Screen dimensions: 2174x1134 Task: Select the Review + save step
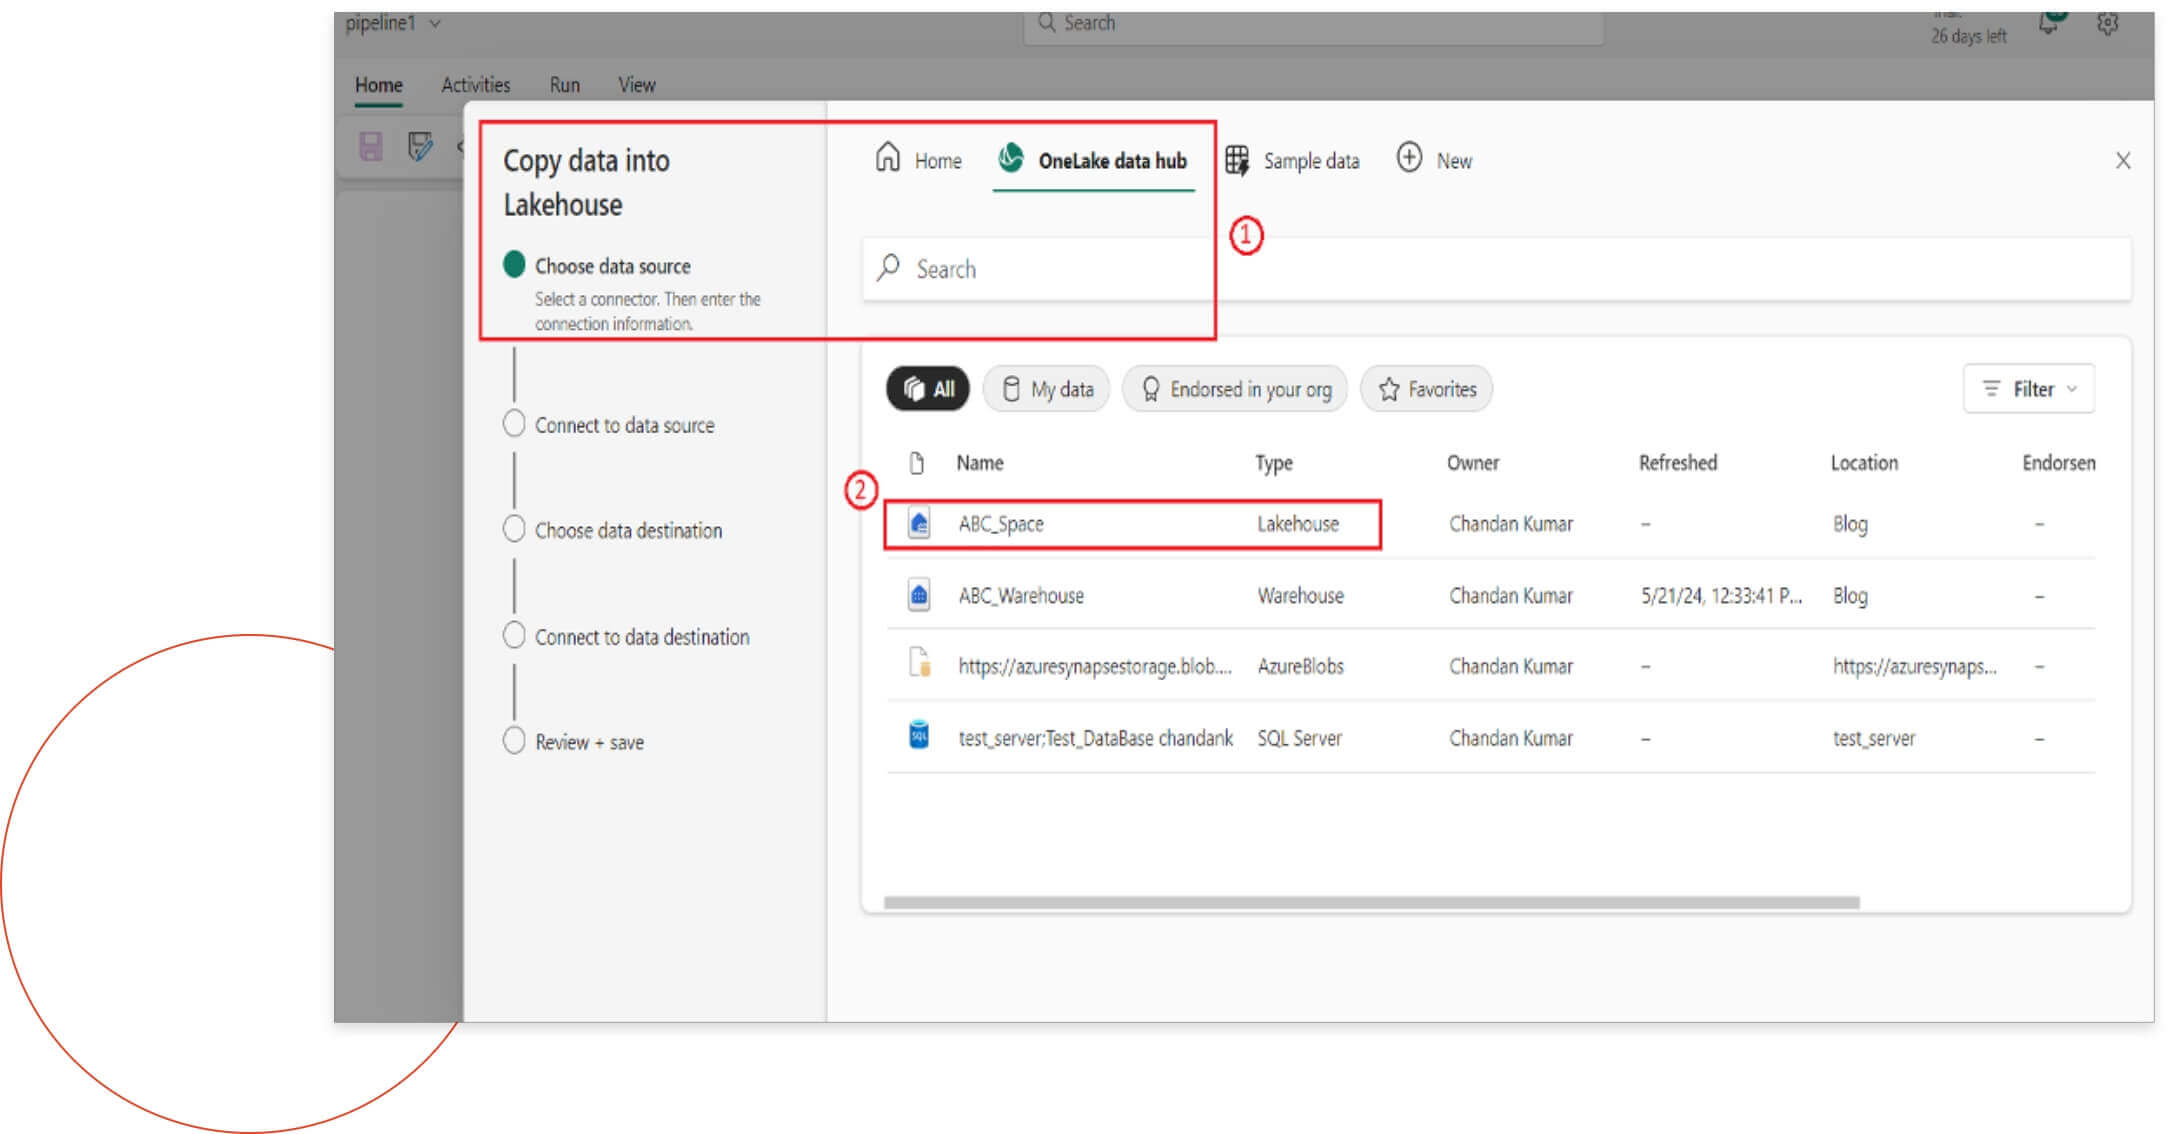pyautogui.click(x=574, y=741)
